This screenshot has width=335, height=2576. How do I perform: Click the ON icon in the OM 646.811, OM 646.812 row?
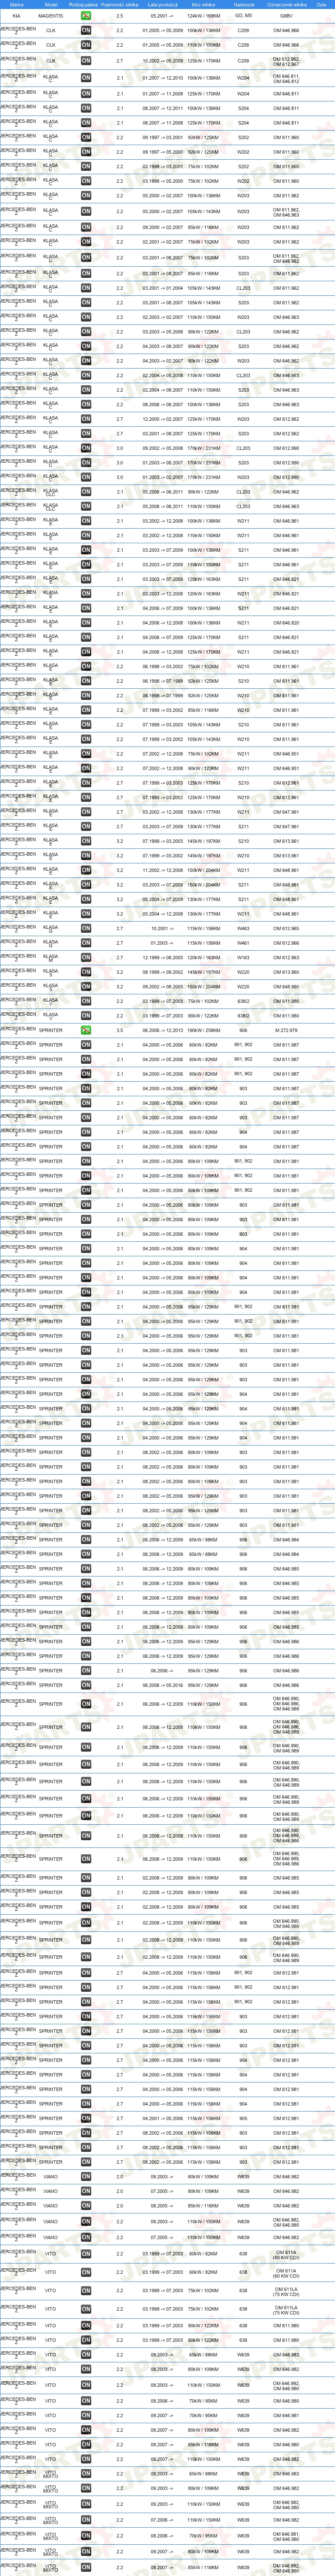(86, 78)
